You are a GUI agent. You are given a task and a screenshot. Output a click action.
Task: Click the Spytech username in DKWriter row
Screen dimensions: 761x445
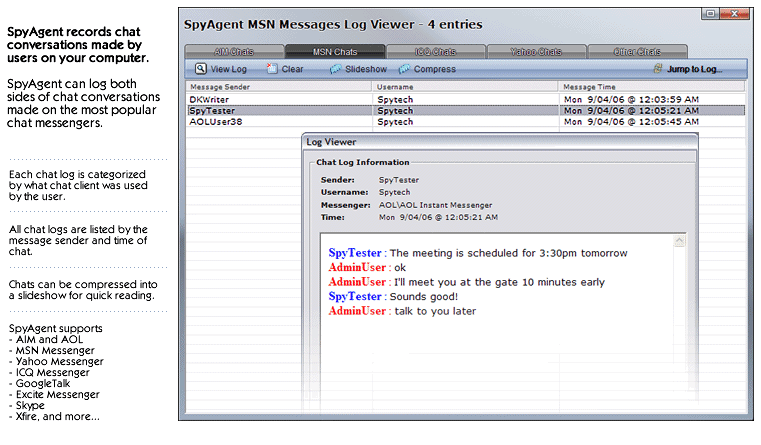click(395, 99)
